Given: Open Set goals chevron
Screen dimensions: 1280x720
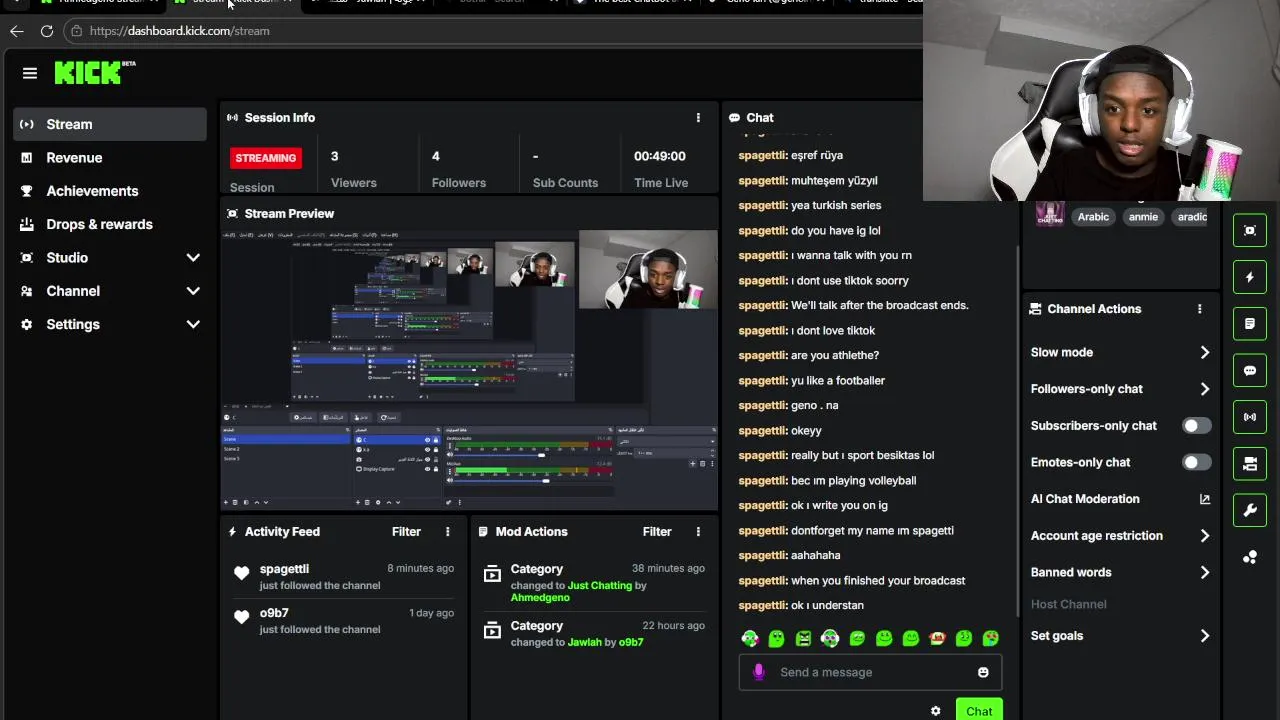Looking at the screenshot, I should [x=1204, y=636].
